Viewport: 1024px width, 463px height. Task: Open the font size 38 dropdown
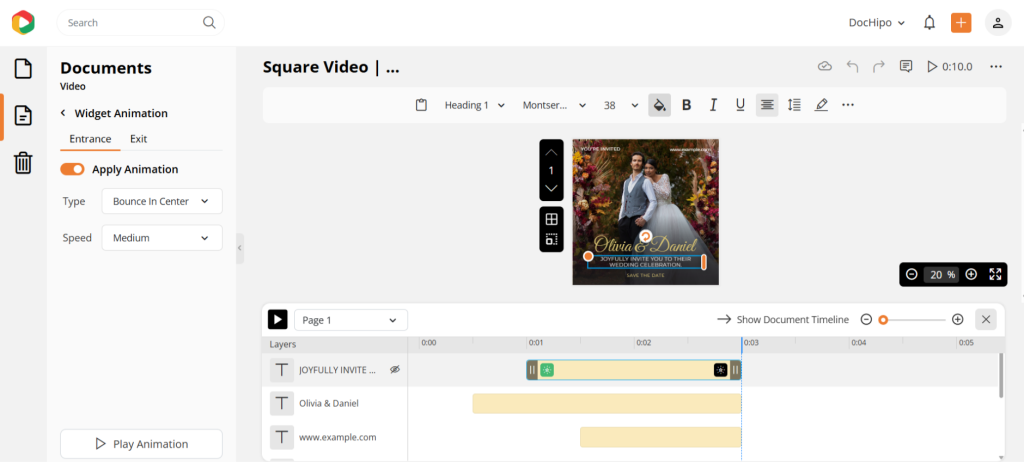(621, 105)
